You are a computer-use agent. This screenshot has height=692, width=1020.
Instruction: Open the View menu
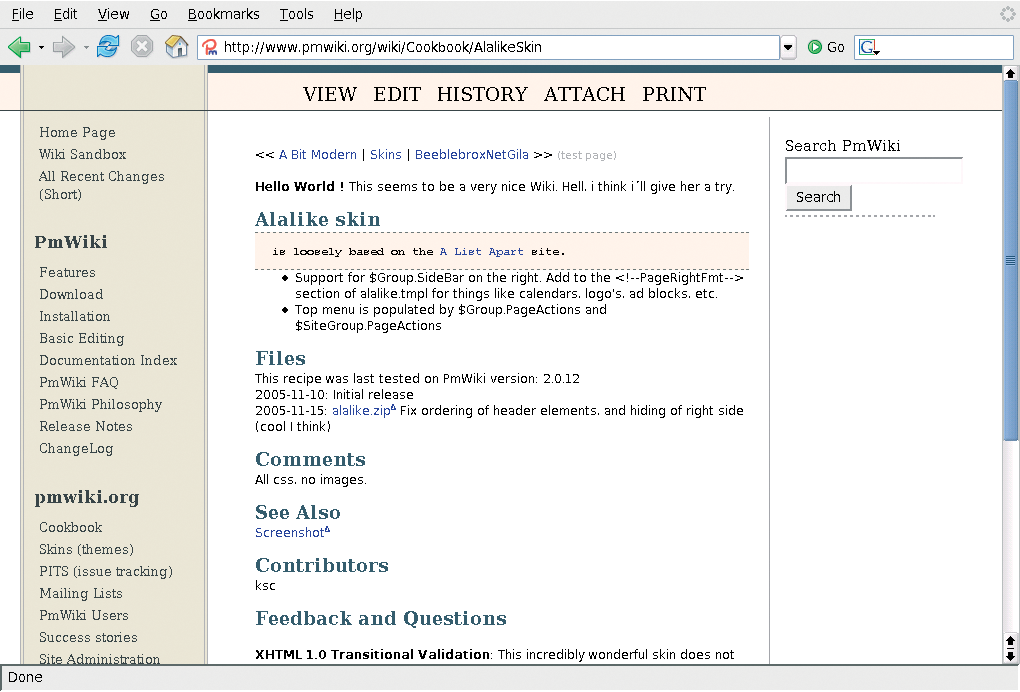113,14
